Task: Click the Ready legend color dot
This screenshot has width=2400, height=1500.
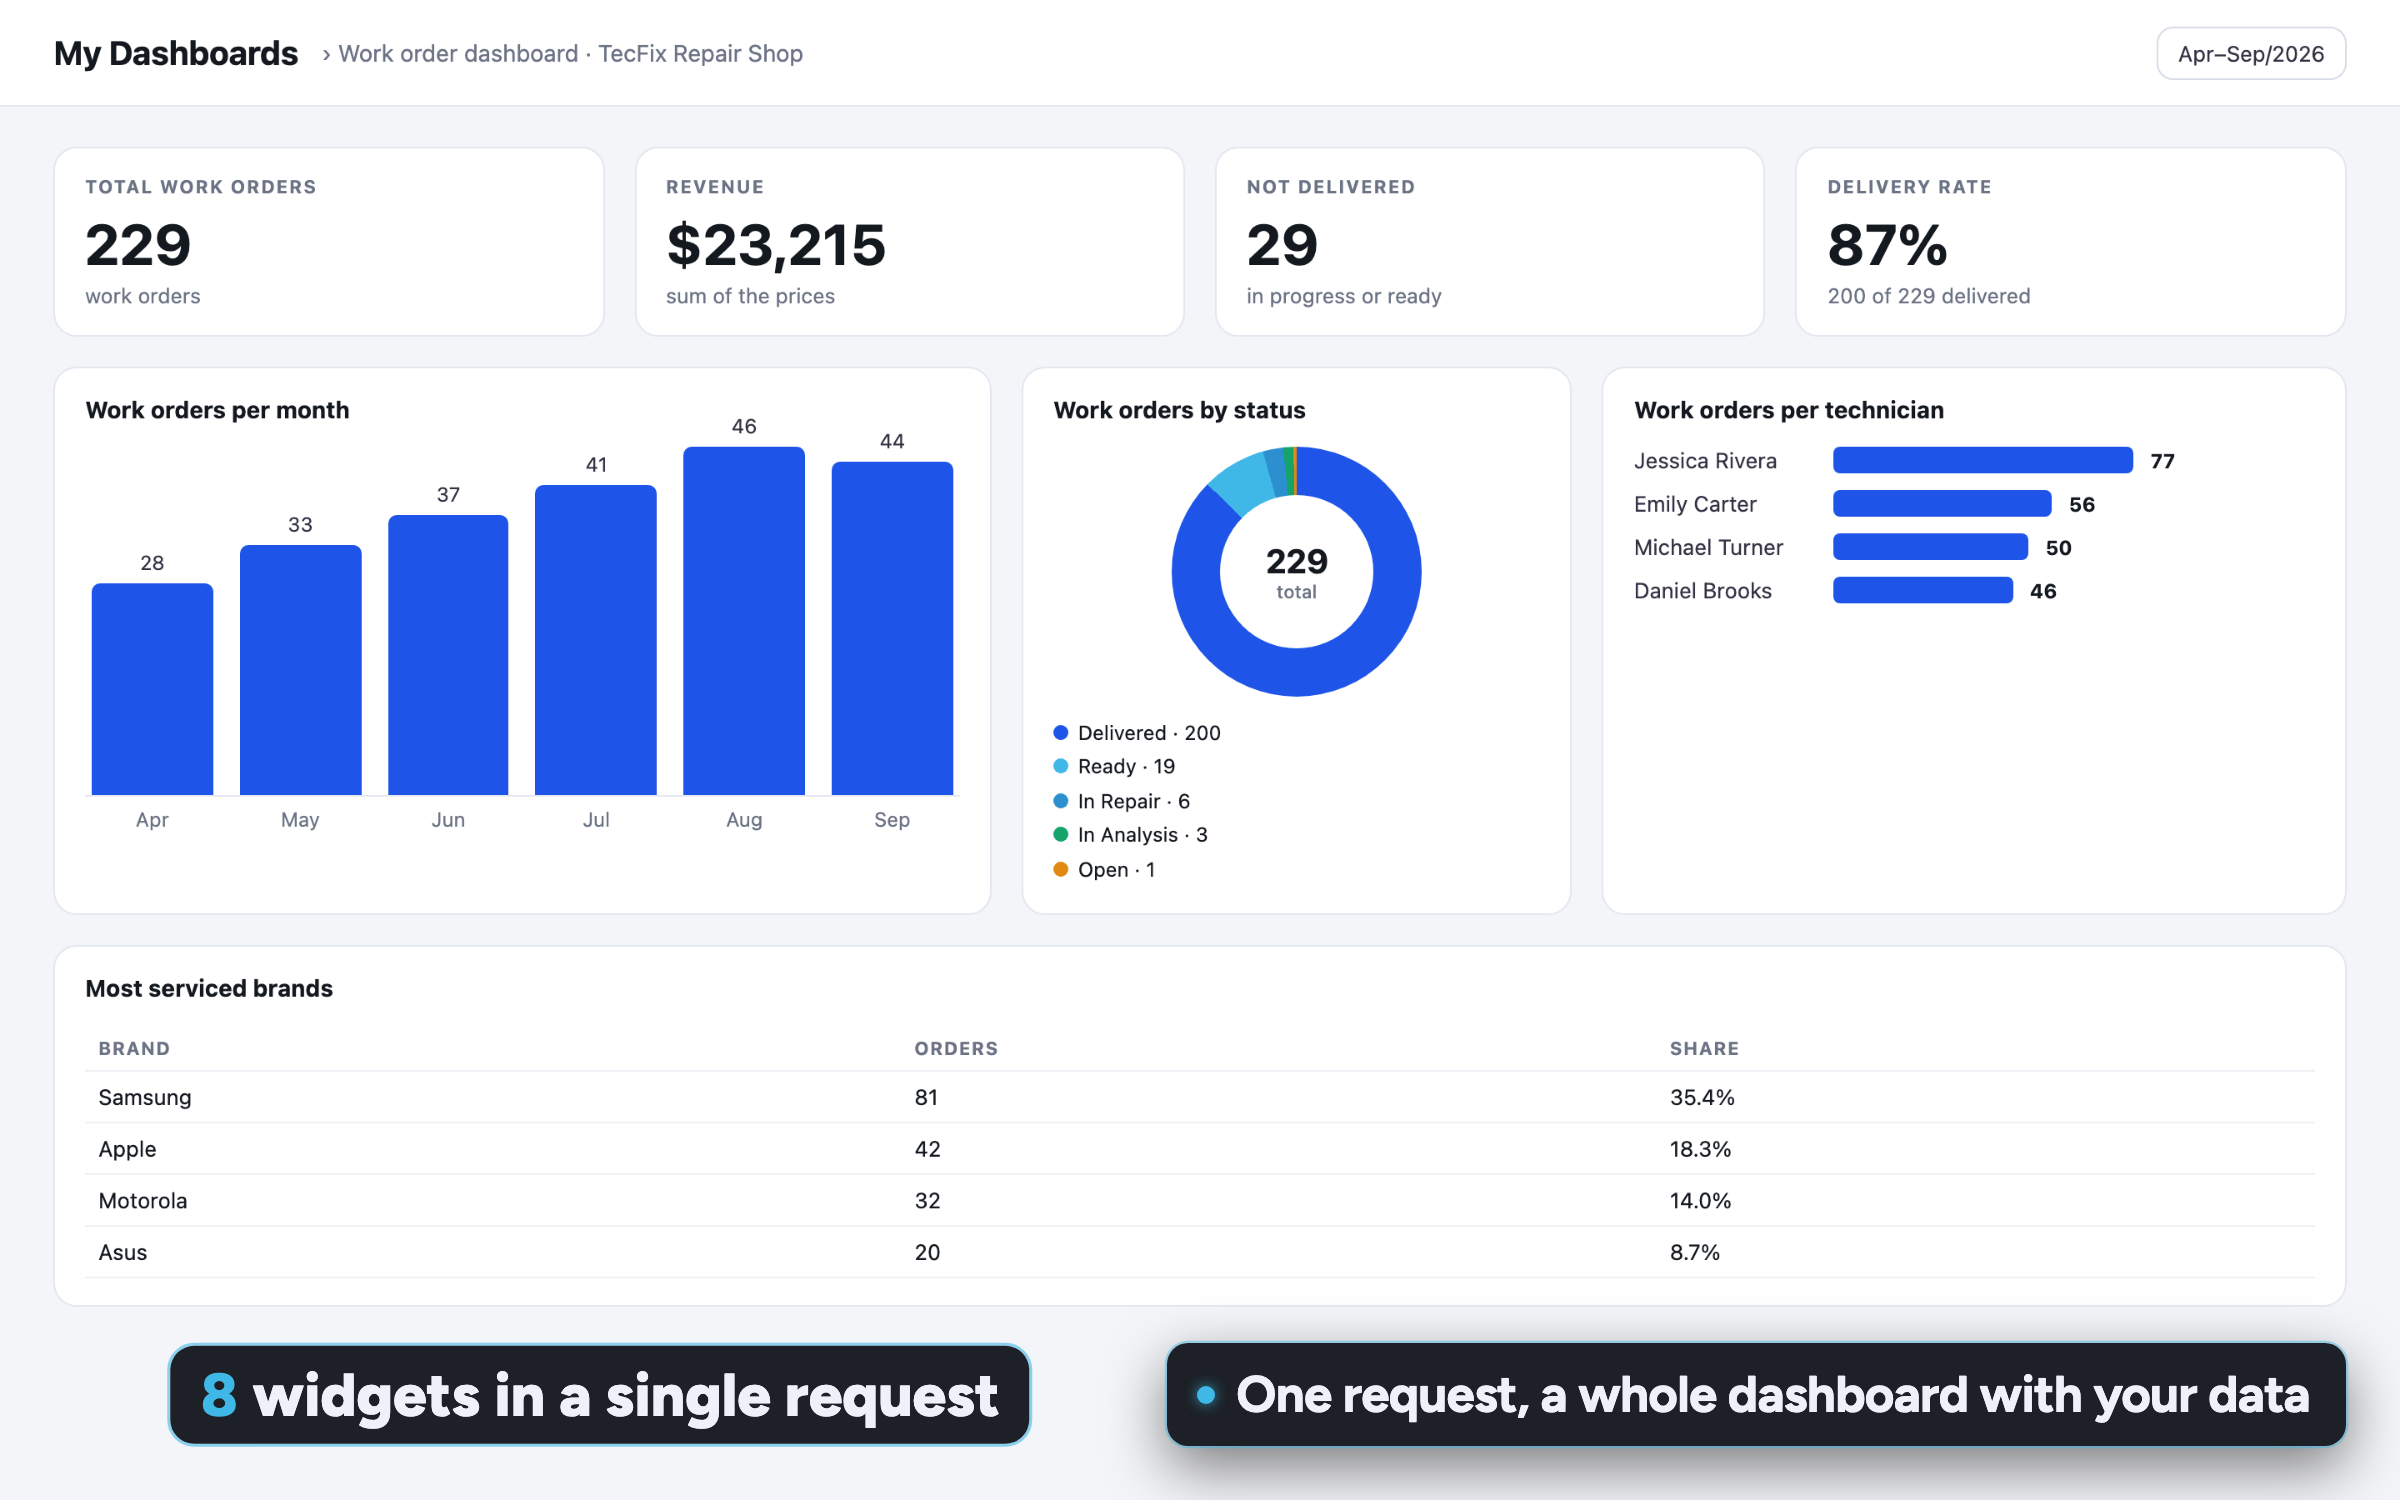Action: (x=1061, y=766)
